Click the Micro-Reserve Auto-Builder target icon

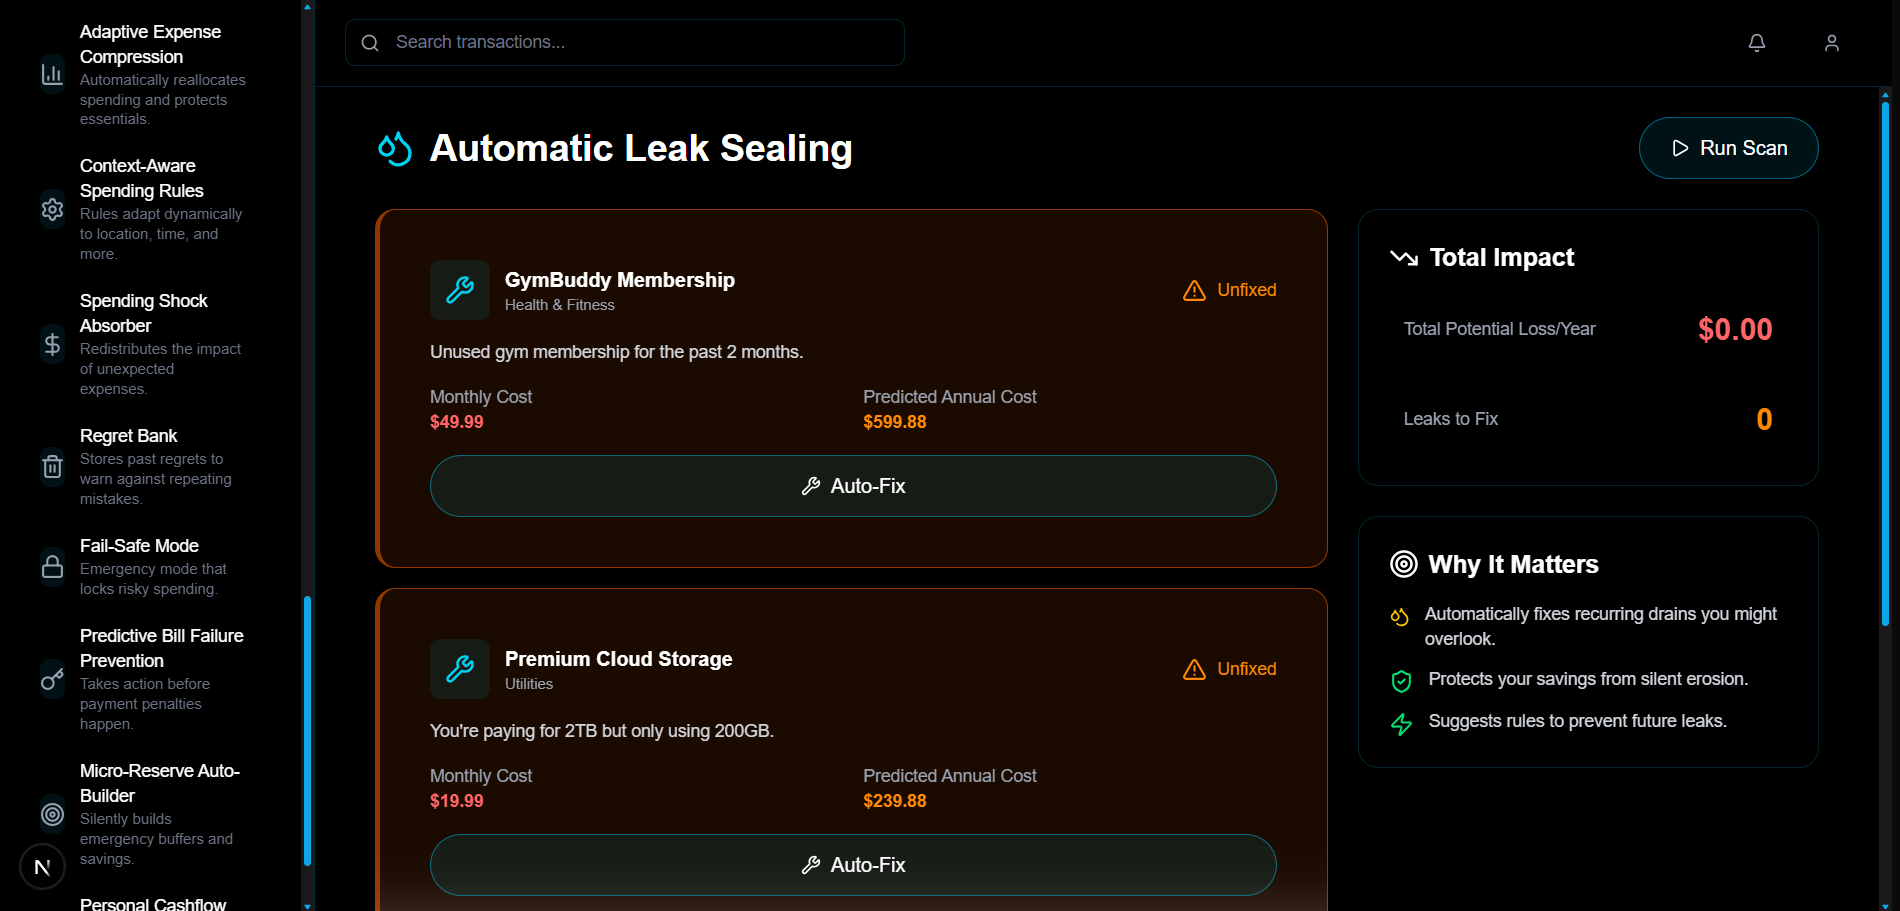point(52,814)
